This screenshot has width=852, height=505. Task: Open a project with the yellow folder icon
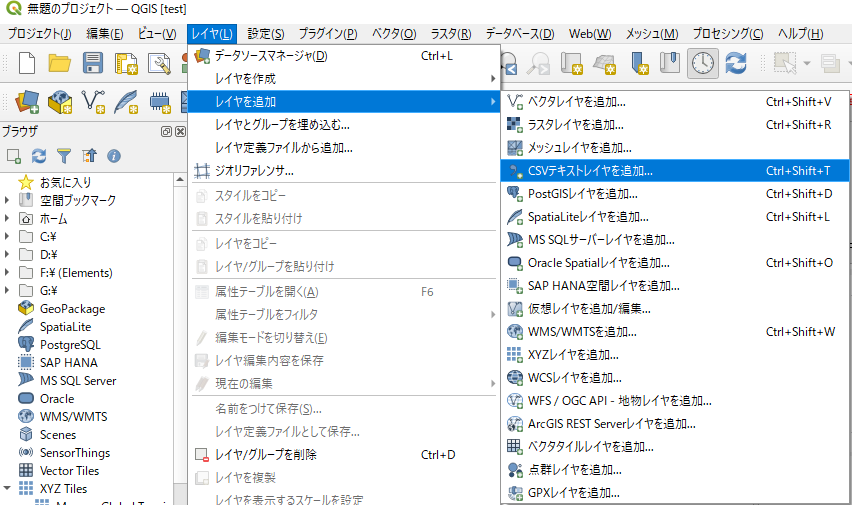point(60,64)
